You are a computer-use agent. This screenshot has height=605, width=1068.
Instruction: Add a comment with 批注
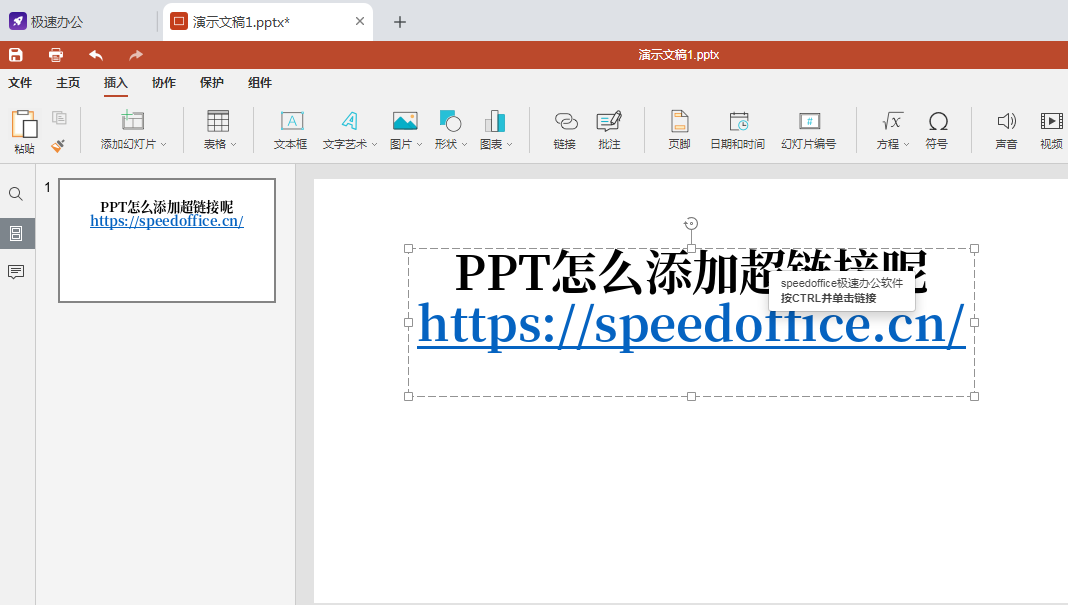(x=609, y=130)
